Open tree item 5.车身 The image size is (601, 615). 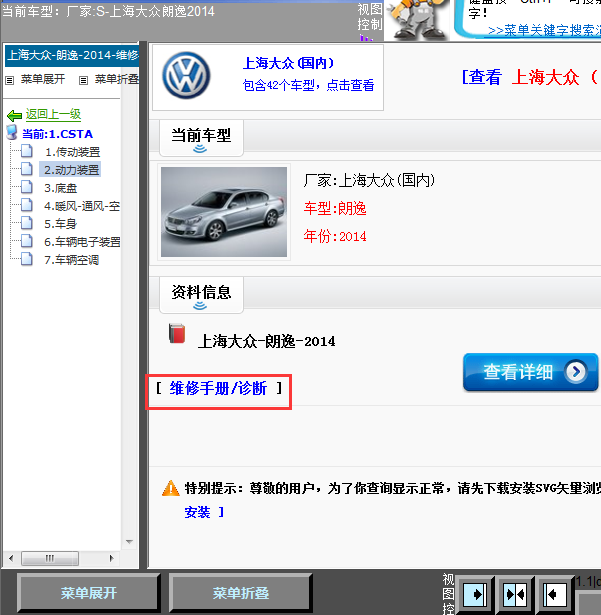pyautogui.click(x=60, y=224)
